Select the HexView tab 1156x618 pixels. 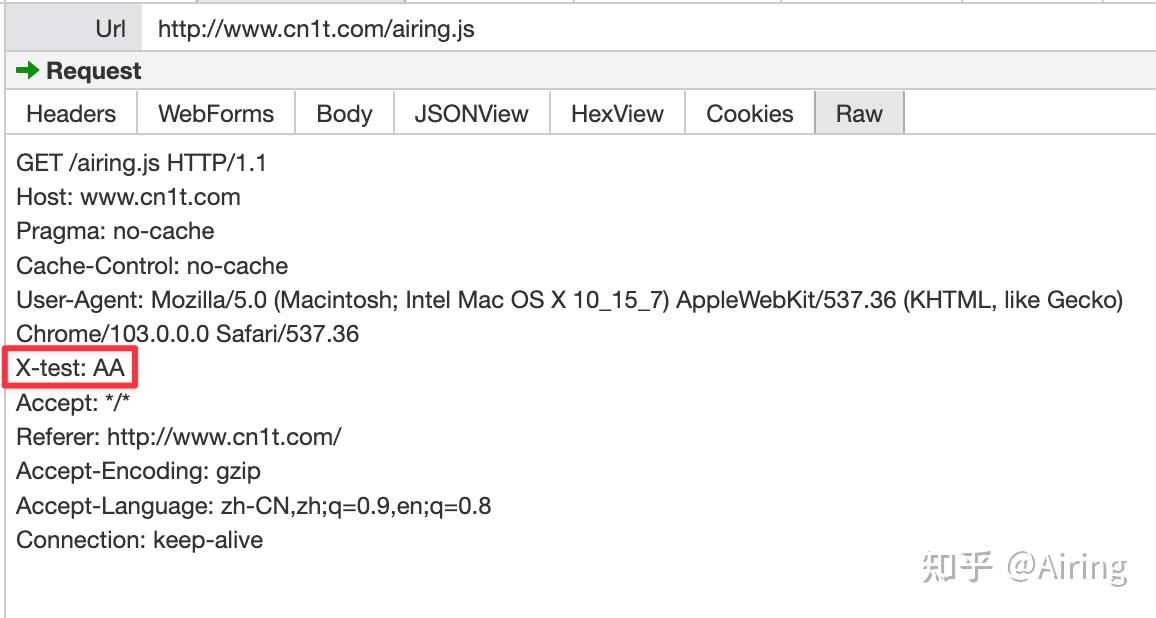[x=617, y=114]
